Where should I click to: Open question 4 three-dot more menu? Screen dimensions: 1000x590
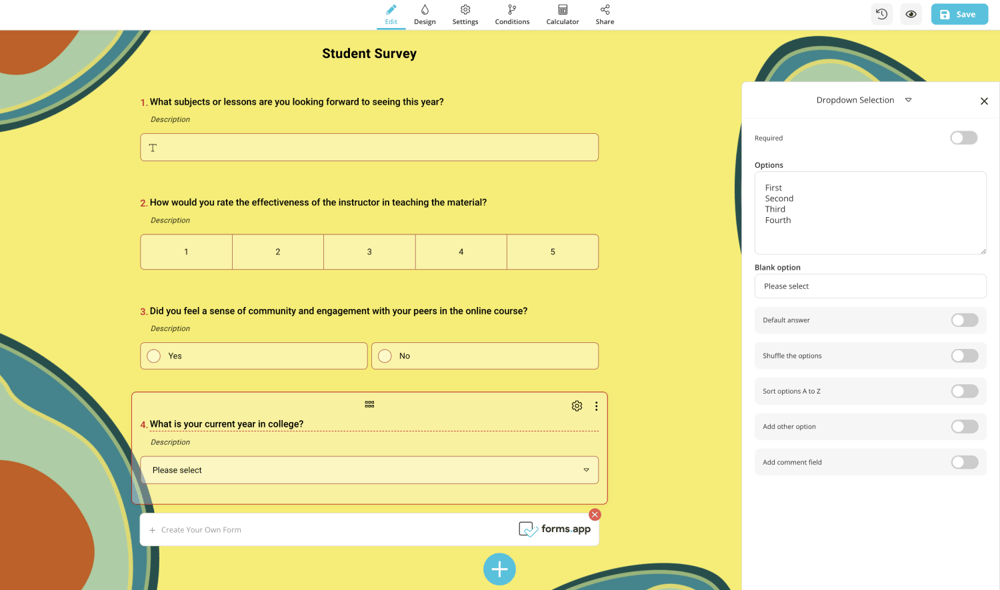tap(596, 406)
